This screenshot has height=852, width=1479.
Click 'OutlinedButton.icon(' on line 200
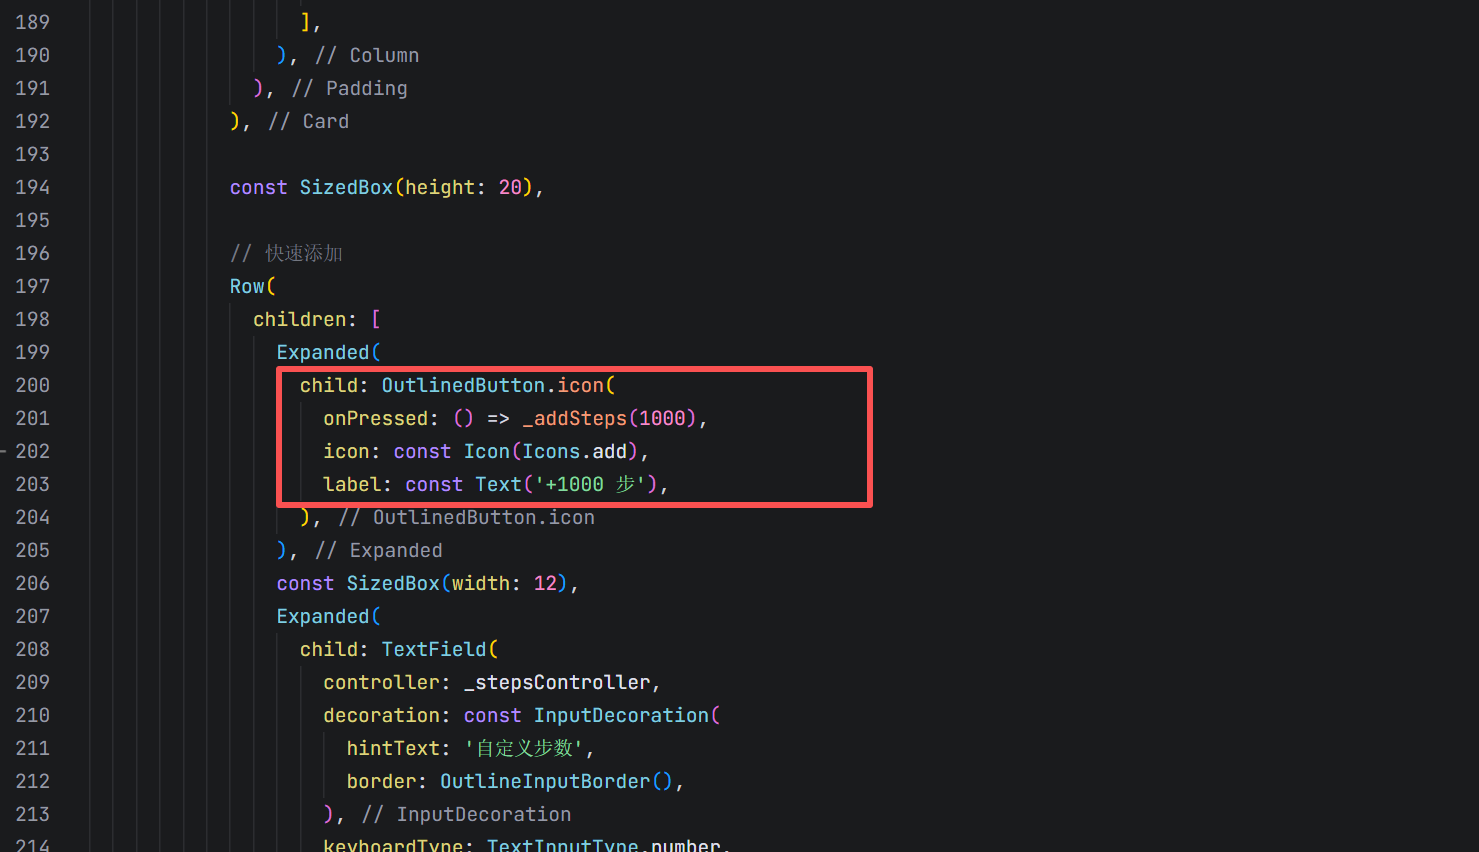498,385
